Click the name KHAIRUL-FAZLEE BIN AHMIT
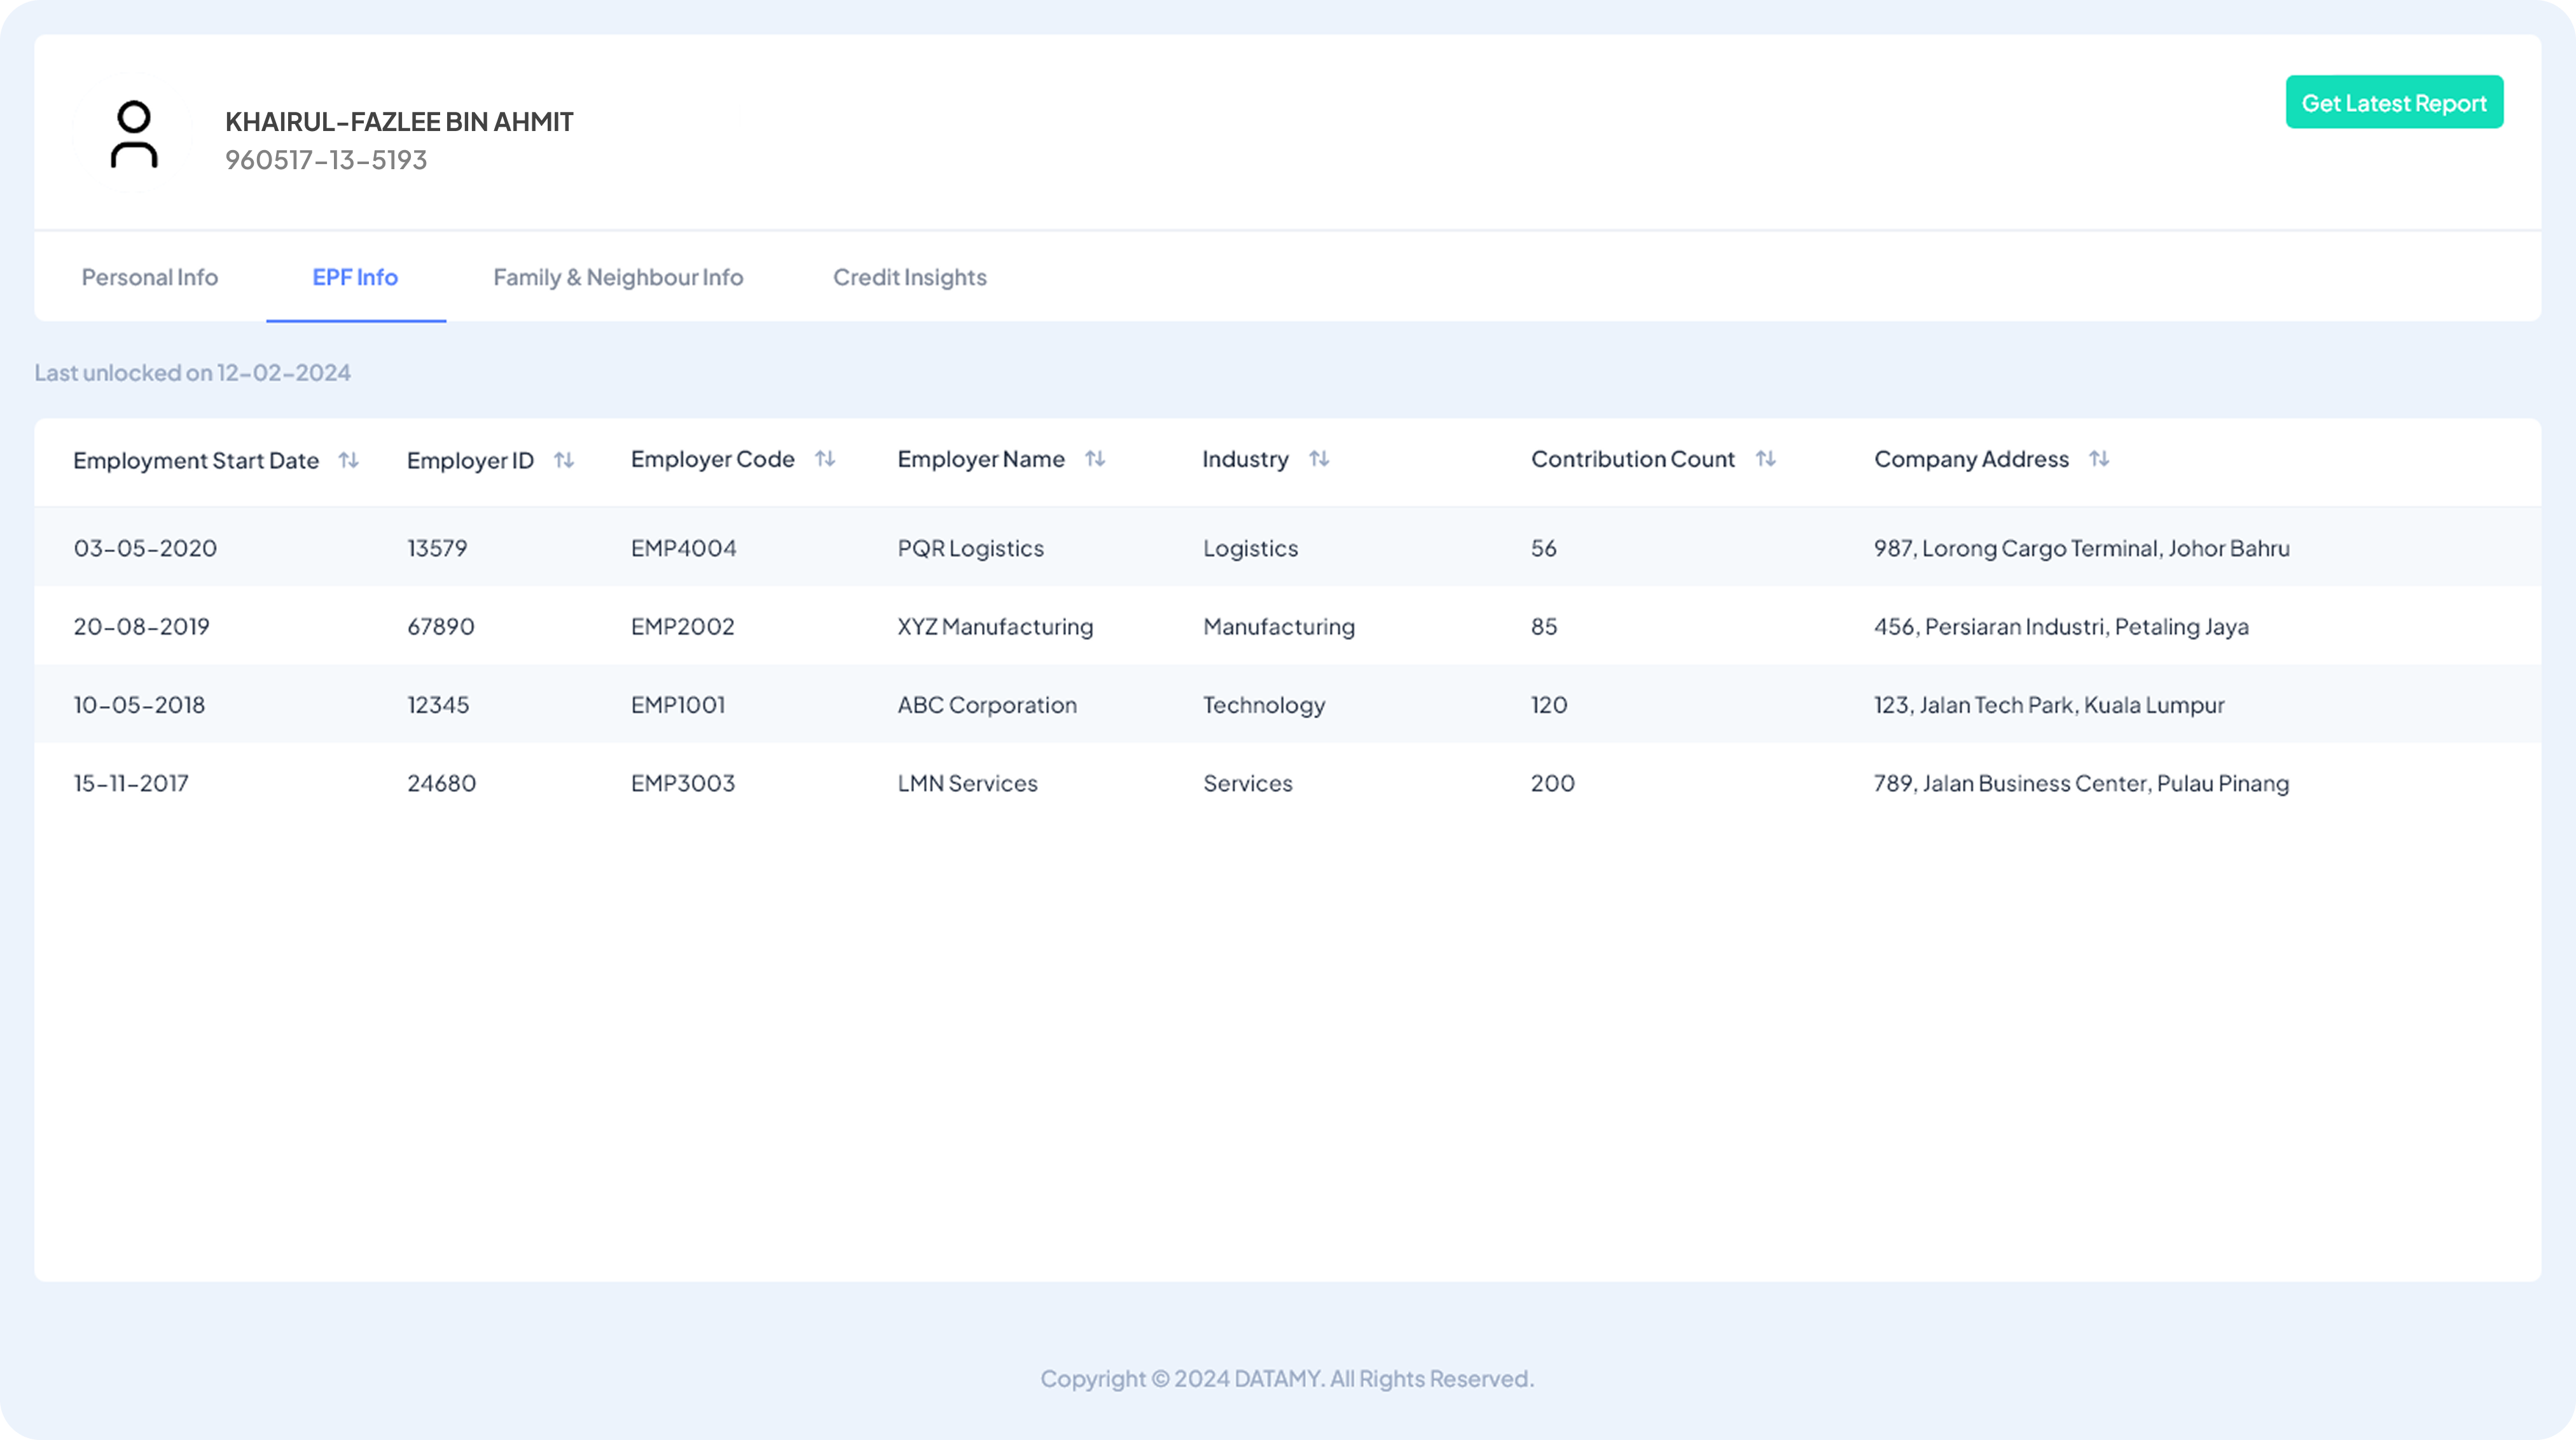Screen dimensions: 2576x1440 coord(399,121)
